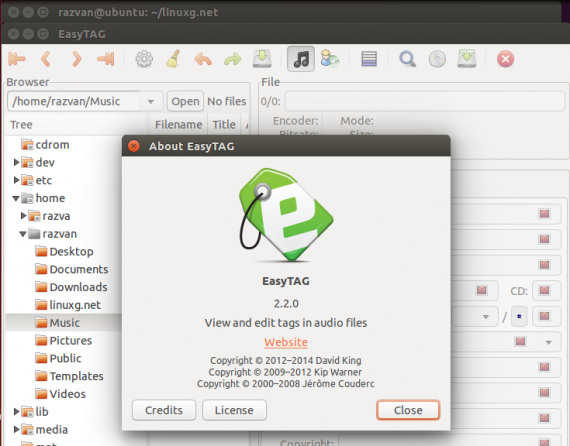The image size is (570, 446).
Task: Open the track number dropdown arrow
Action: (486, 317)
